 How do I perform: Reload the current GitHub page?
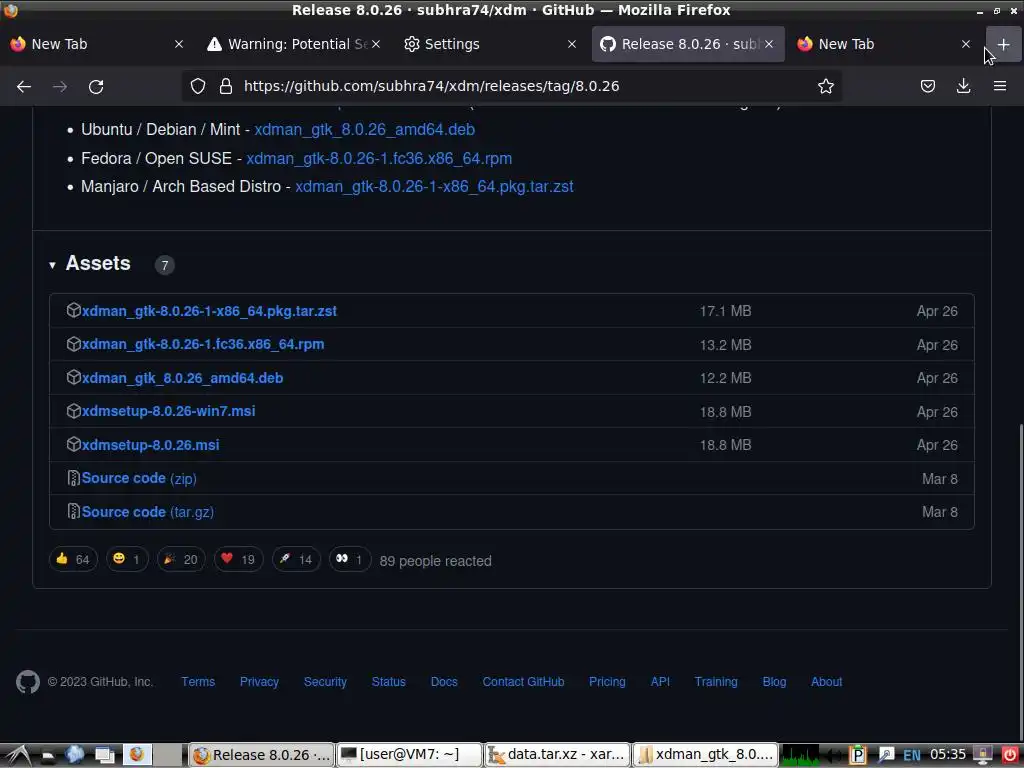point(96,86)
